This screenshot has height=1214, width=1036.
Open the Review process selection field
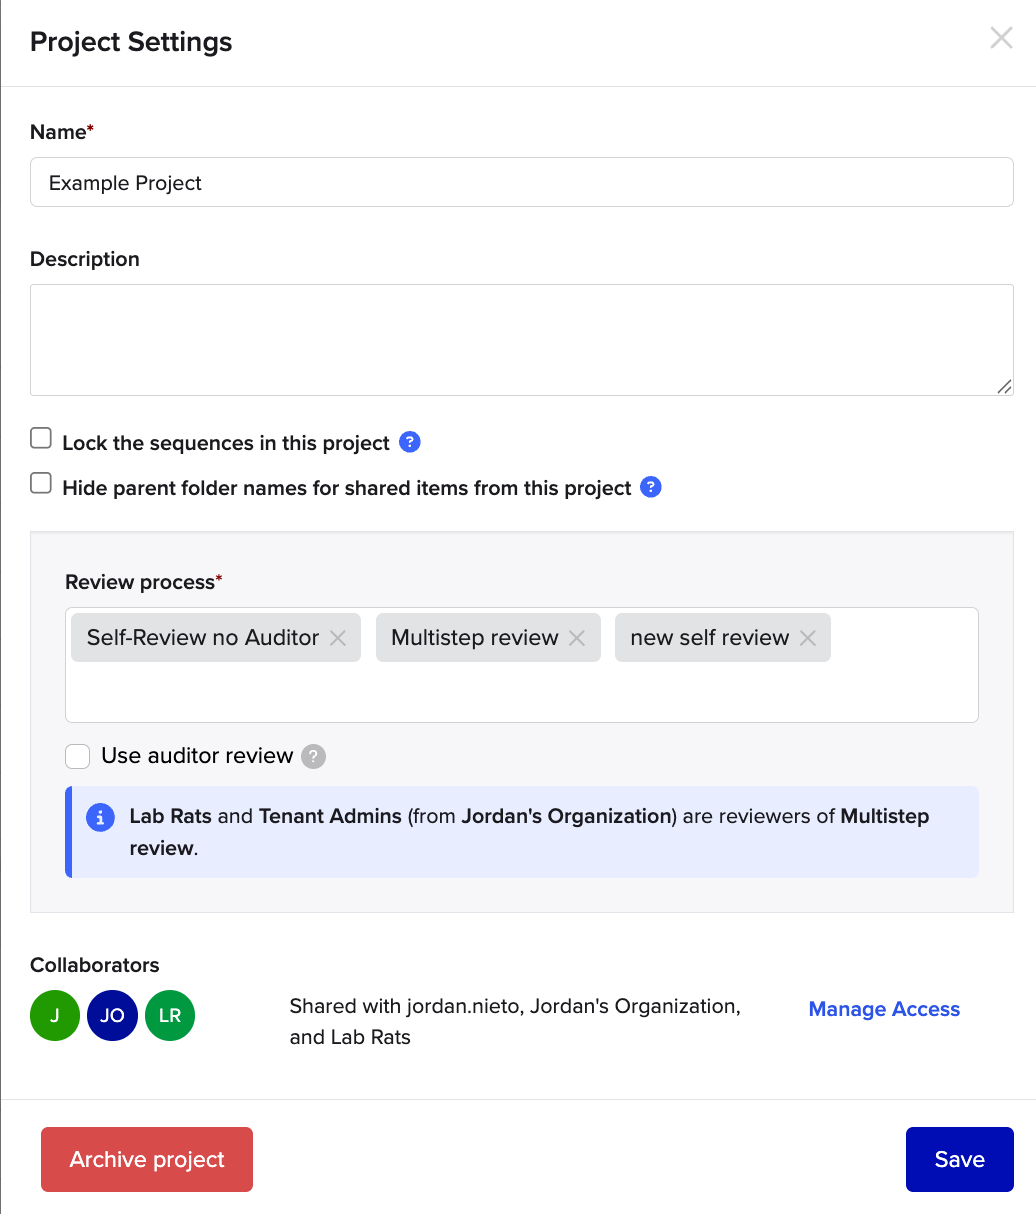click(520, 690)
